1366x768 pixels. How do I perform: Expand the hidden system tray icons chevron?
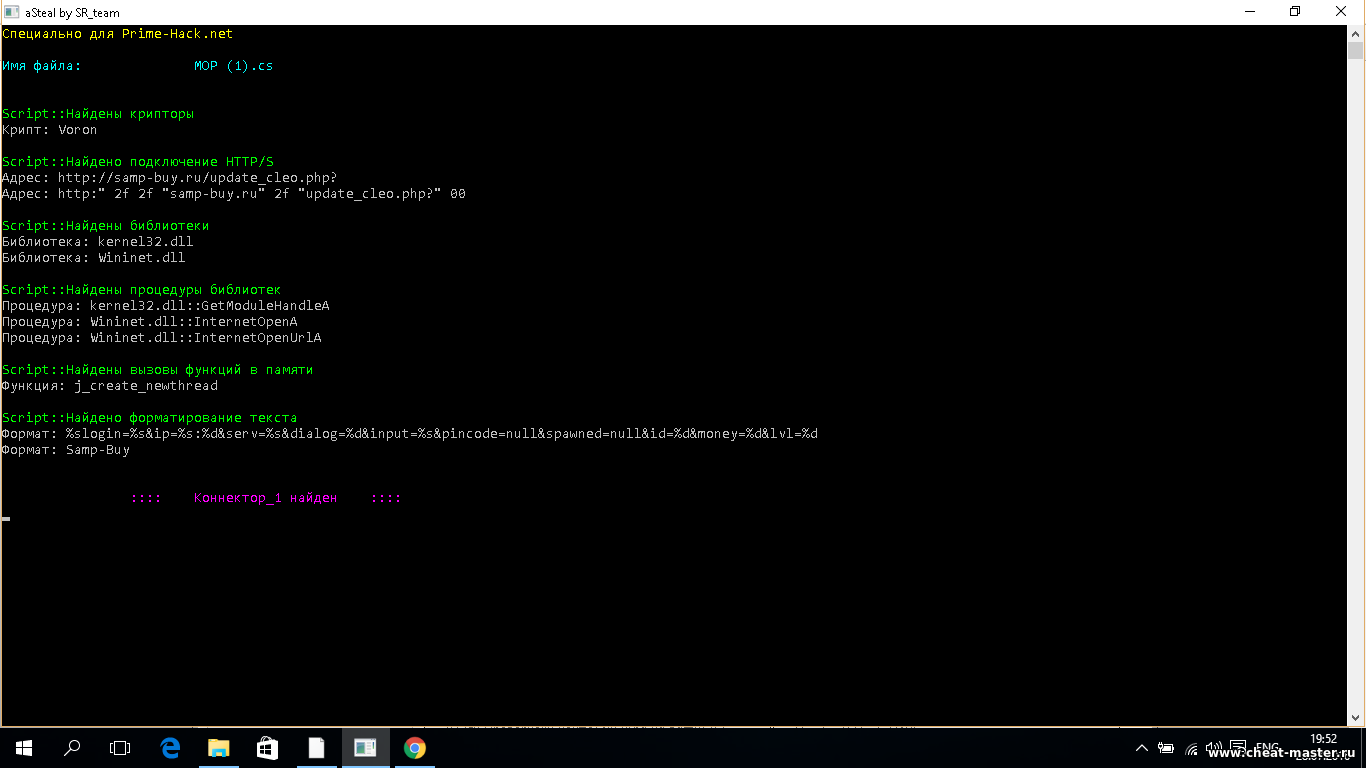click(1142, 748)
